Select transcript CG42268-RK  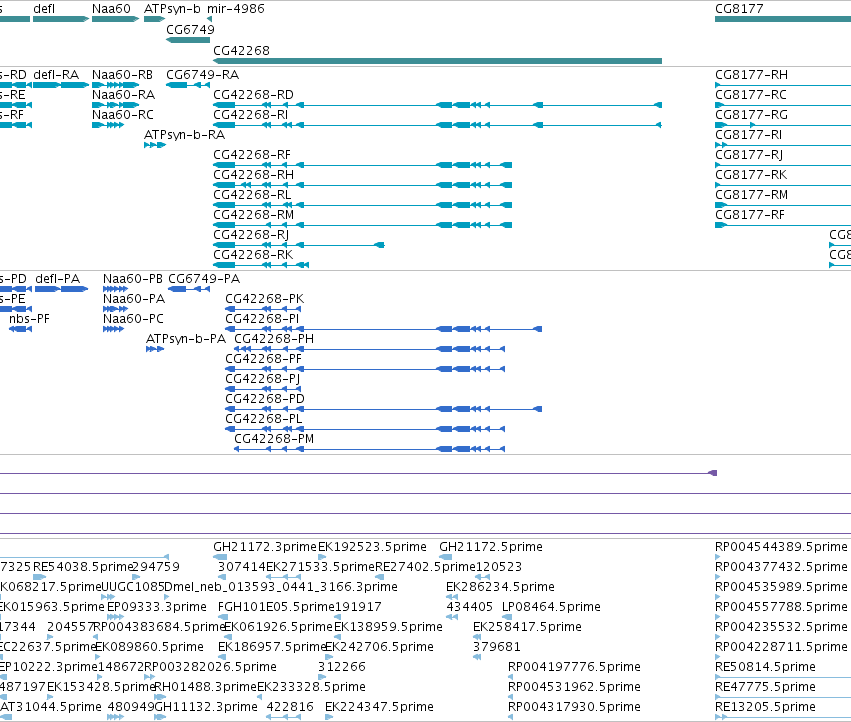point(261,265)
